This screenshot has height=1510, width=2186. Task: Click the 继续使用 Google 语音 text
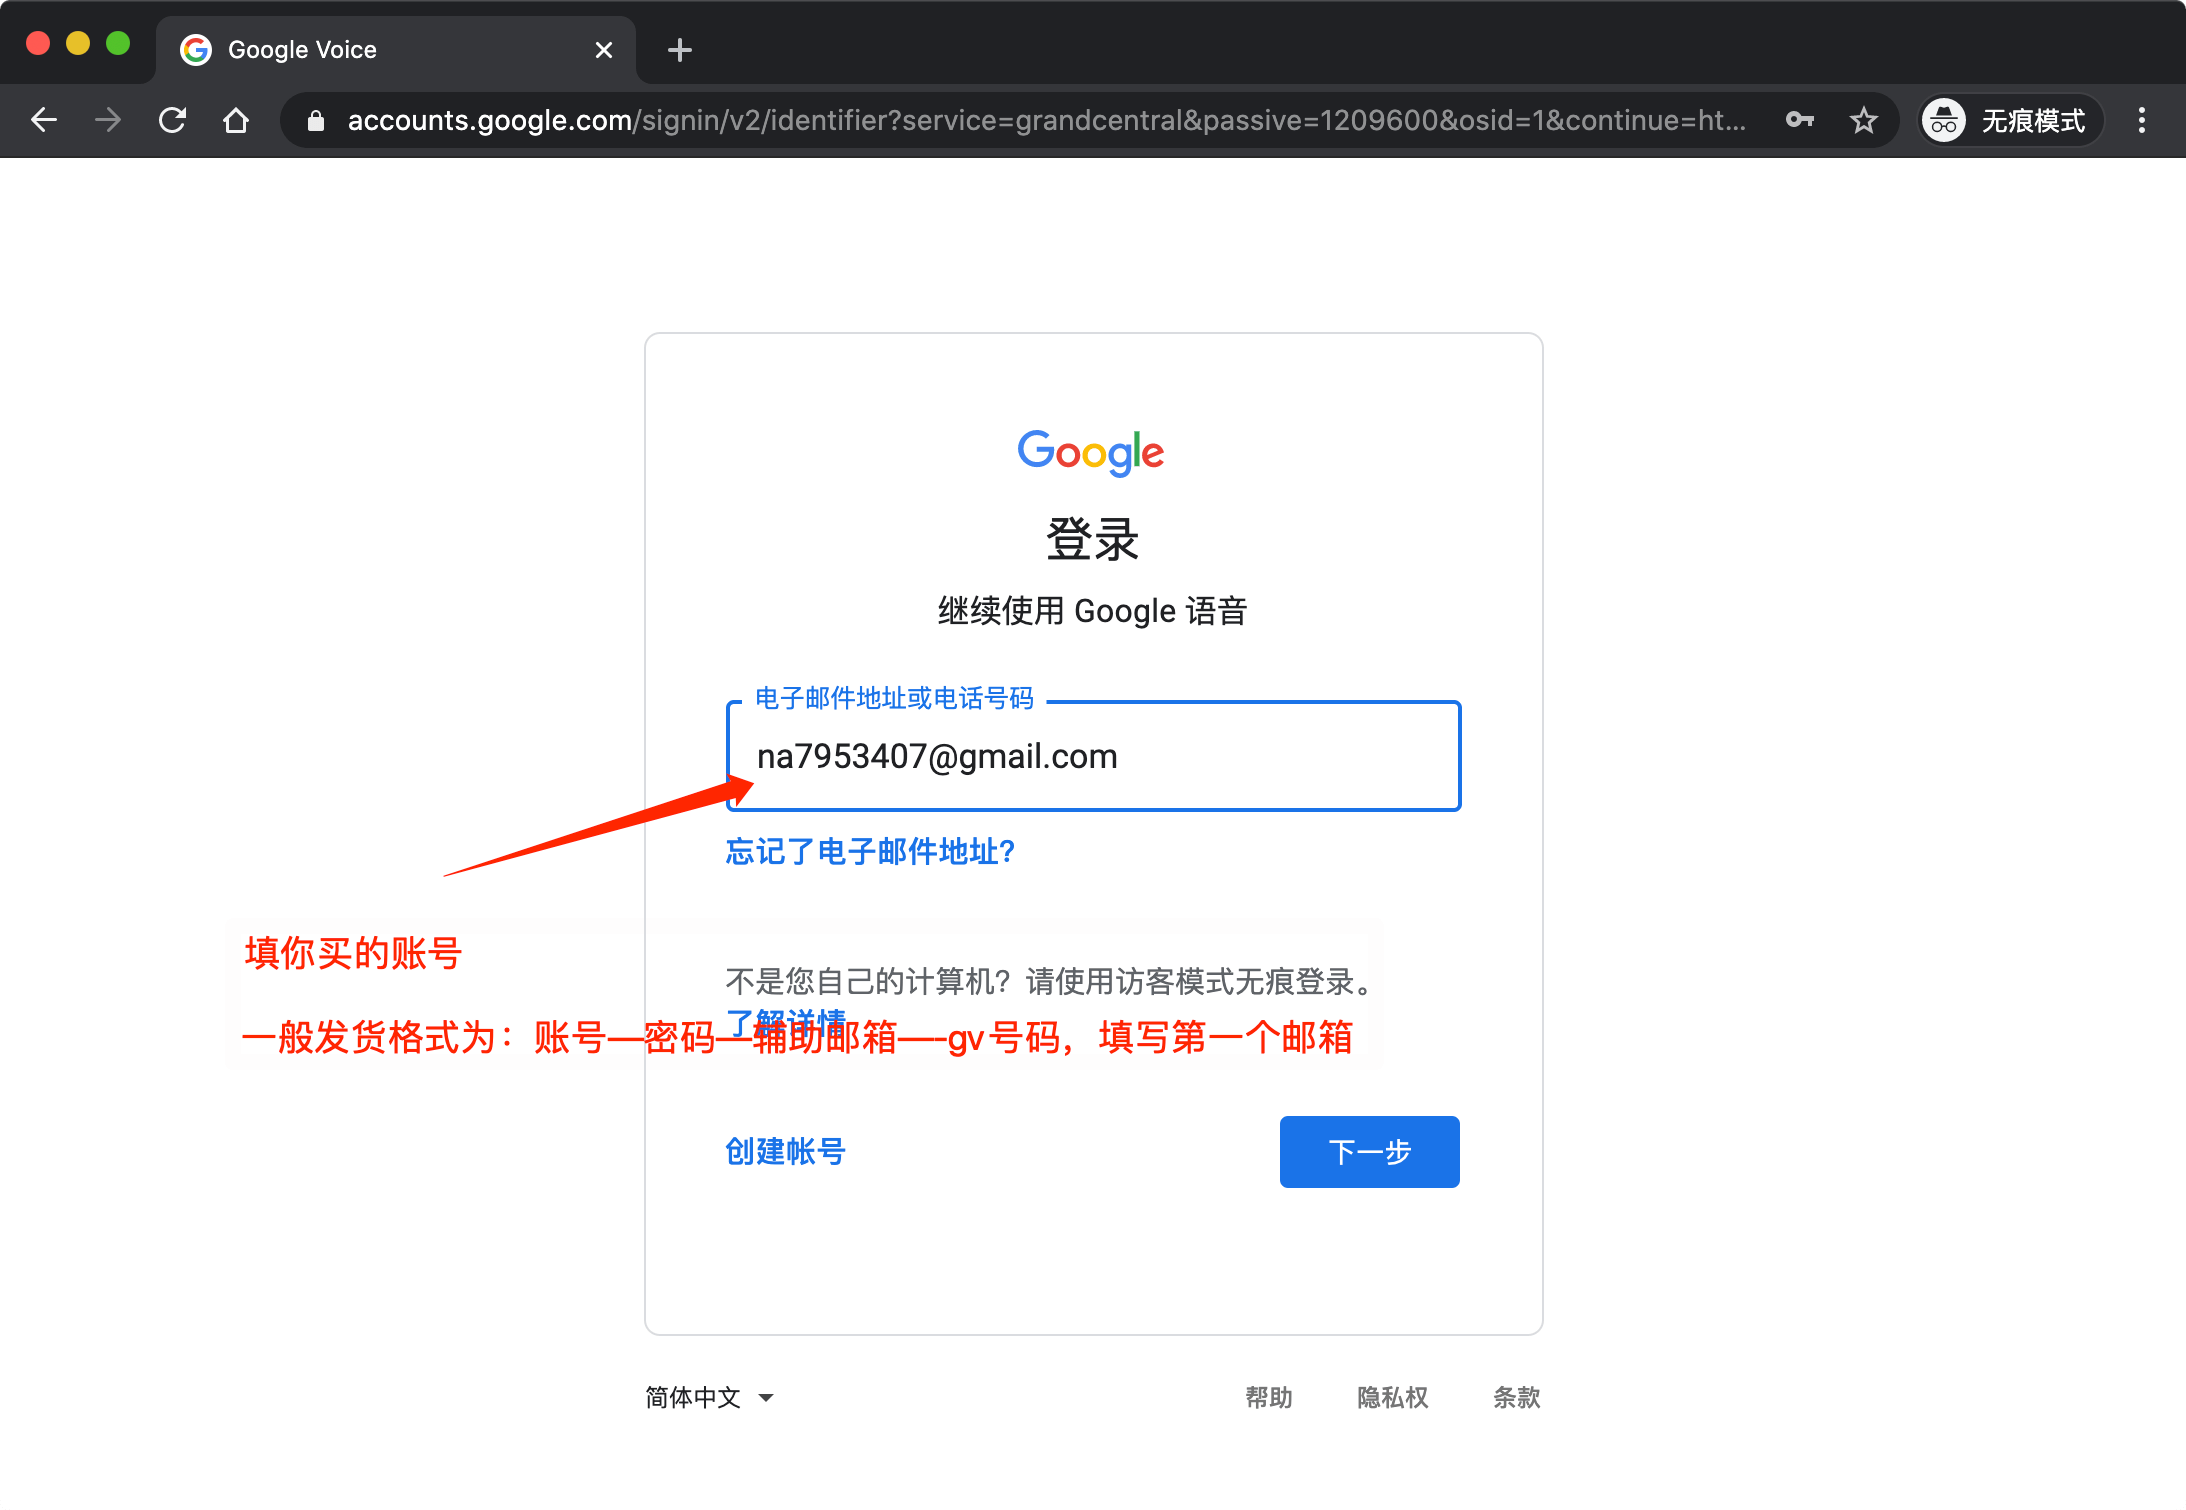[x=1093, y=610]
